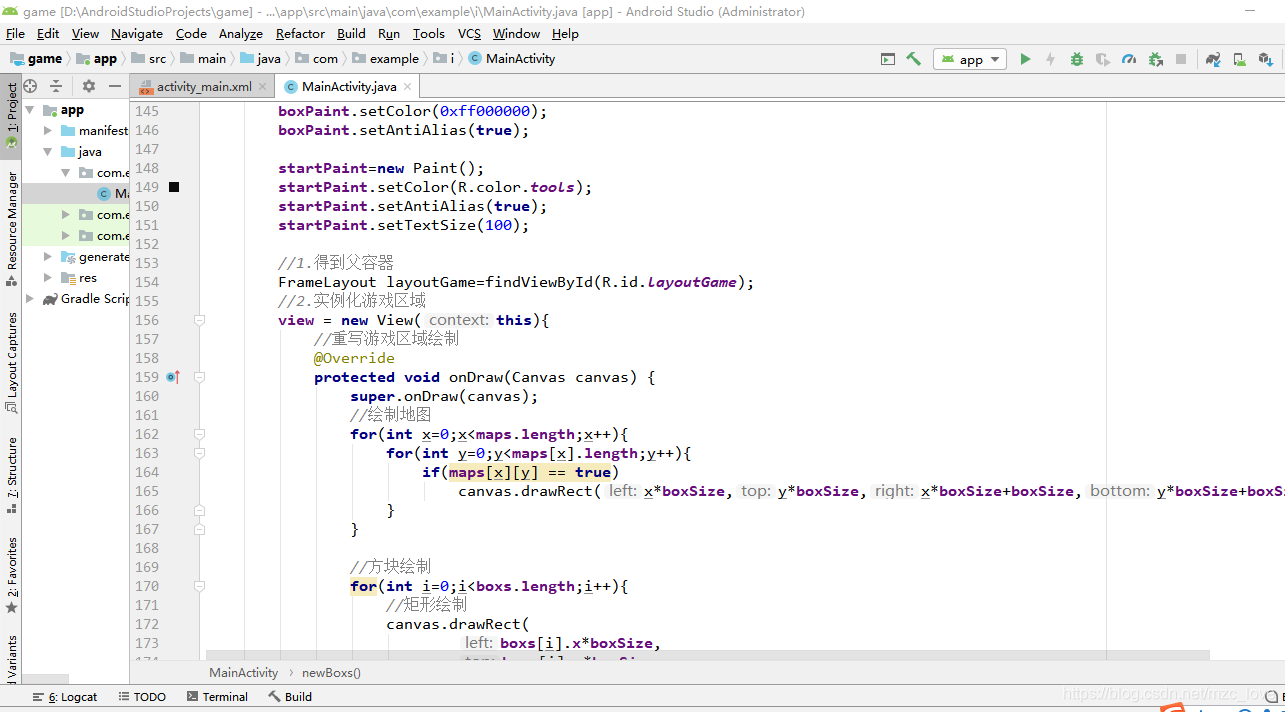The image size is (1285, 712).
Task: Open the Build menu
Action: click(x=351, y=33)
